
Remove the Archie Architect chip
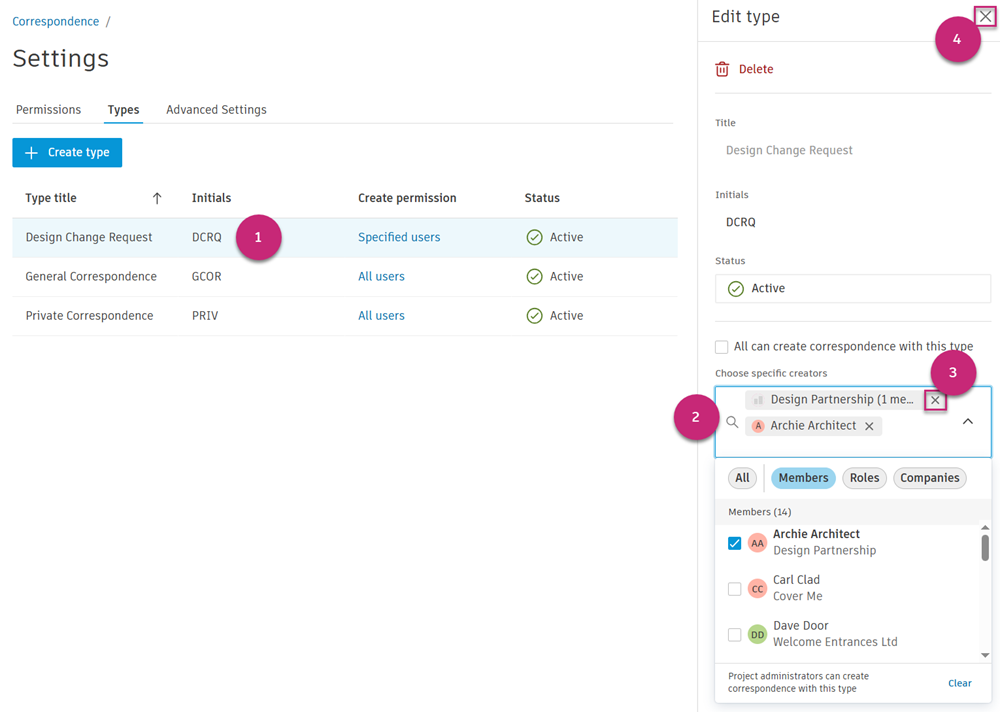(869, 426)
